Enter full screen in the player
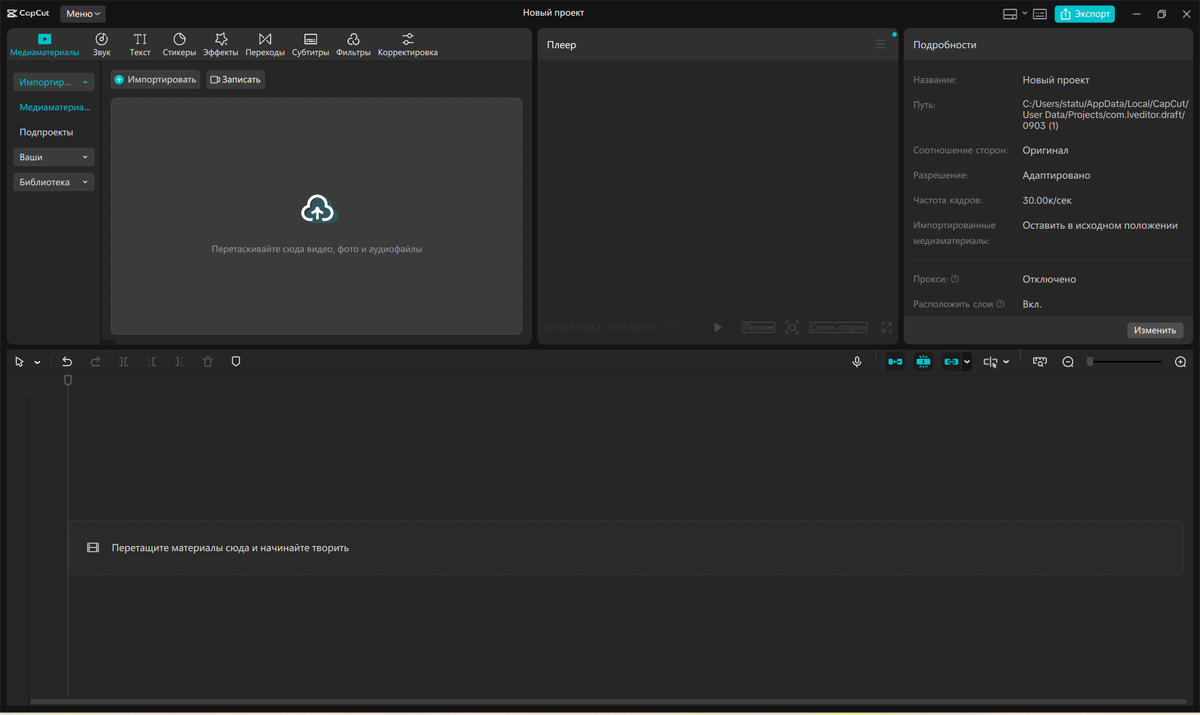This screenshot has height=715, width=1200. (886, 327)
